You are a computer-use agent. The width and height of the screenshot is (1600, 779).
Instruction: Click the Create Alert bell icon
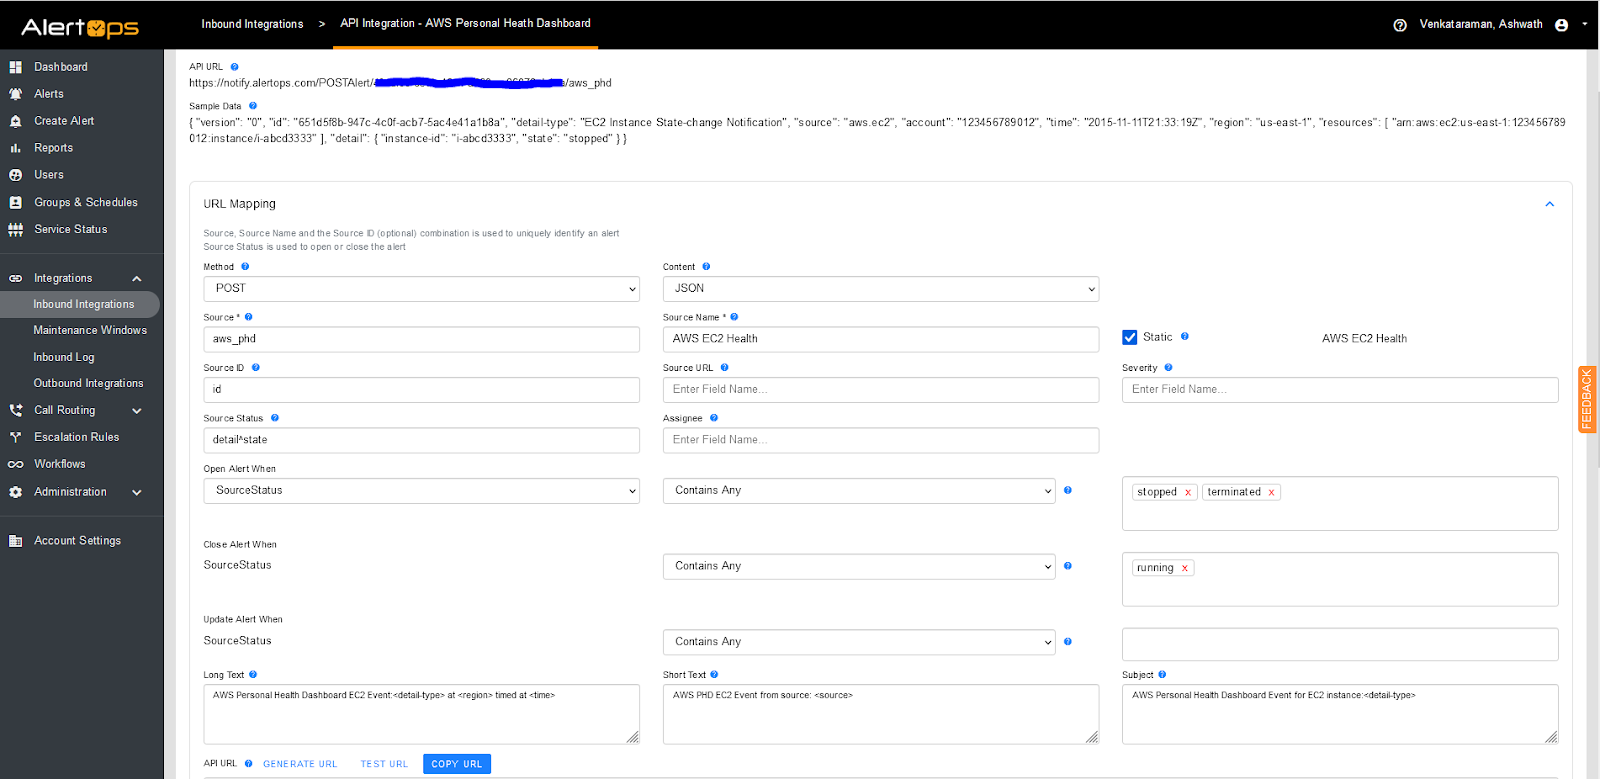(x=15, y=121)
